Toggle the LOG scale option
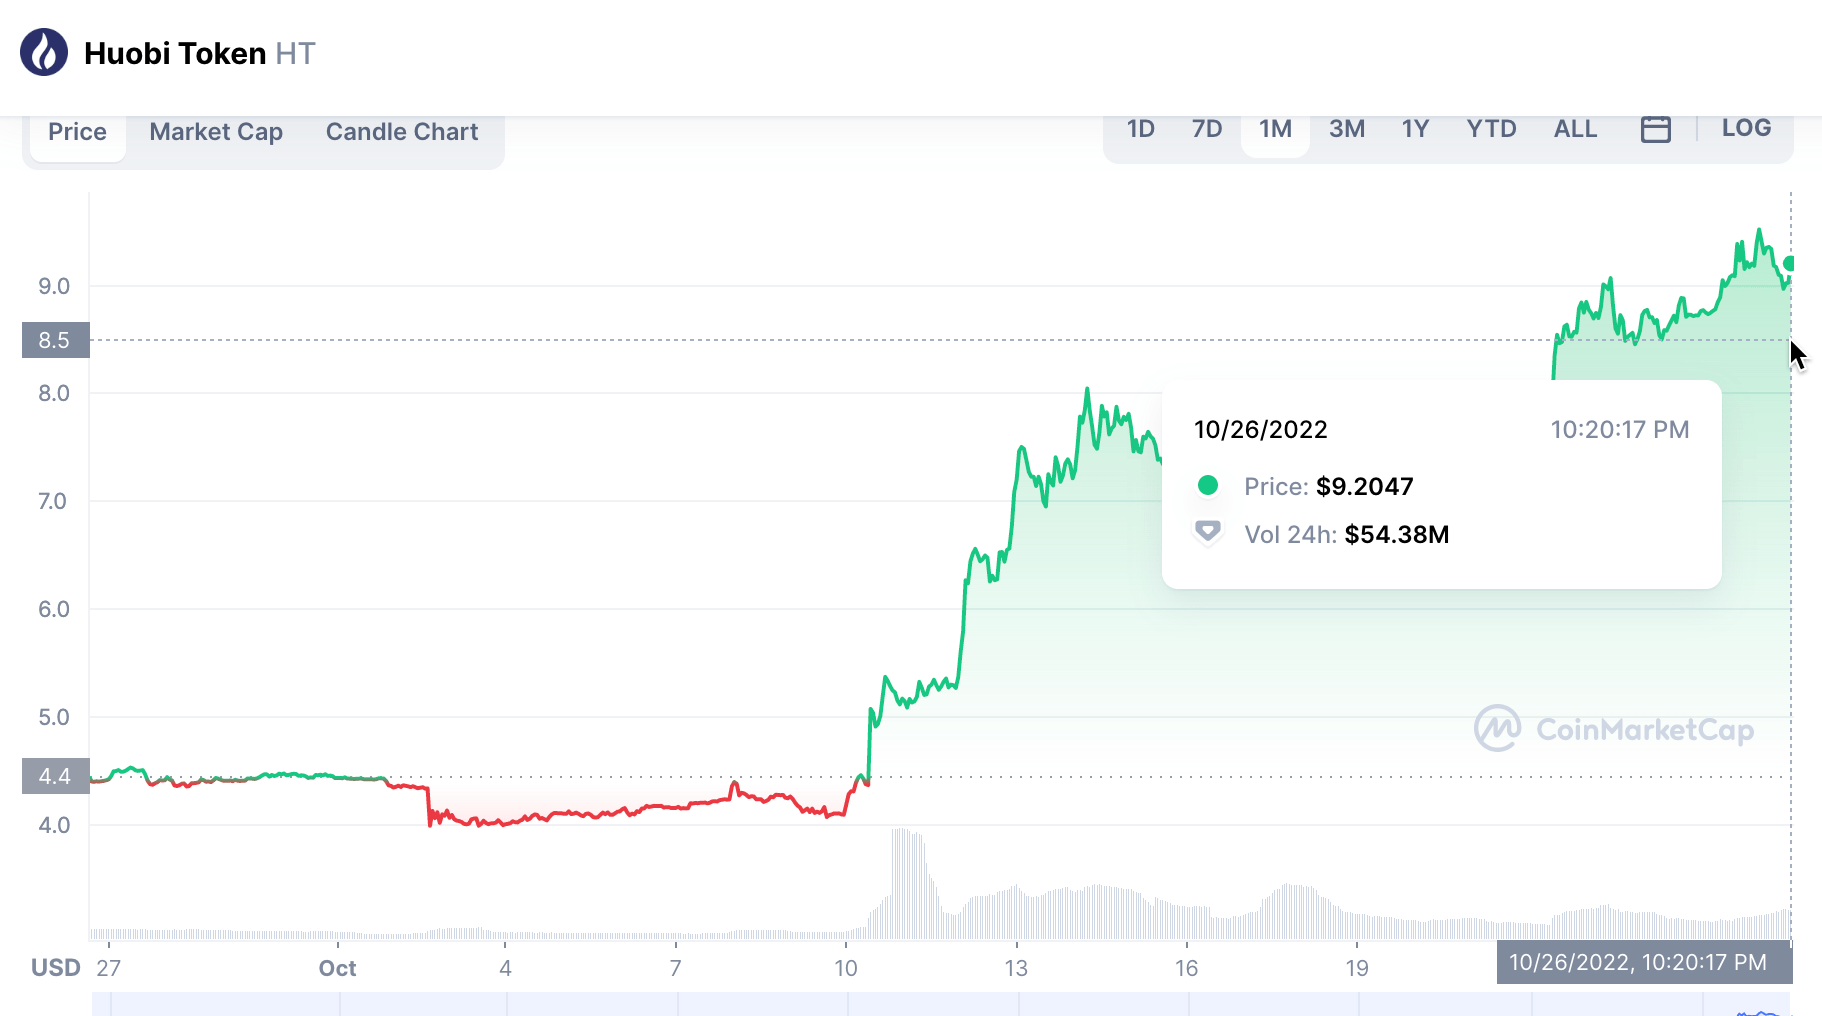The height and width of the screenshot is (1016, 1822). pos(1746,128)
